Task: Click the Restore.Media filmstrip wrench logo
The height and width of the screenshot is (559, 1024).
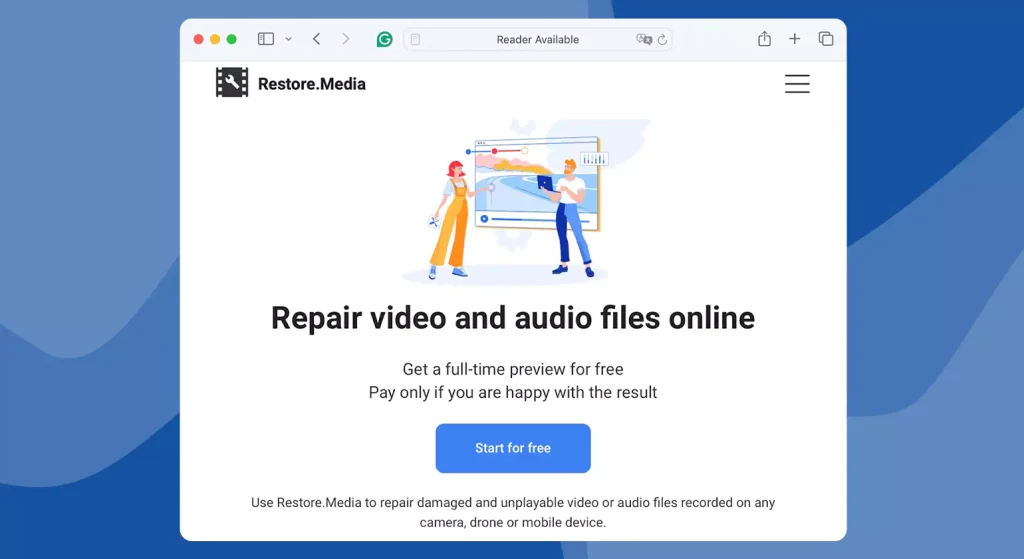Action: tap(232, 83)
